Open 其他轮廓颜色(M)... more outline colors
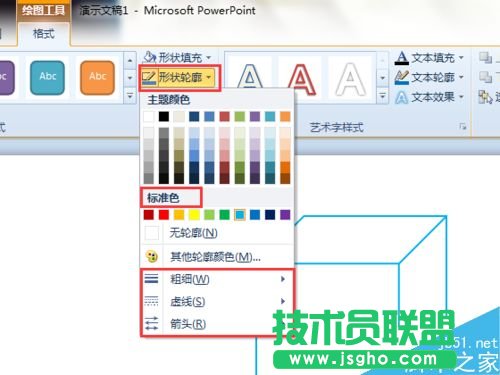The width and height of the screenshot is (500, 375). point(217,257)
